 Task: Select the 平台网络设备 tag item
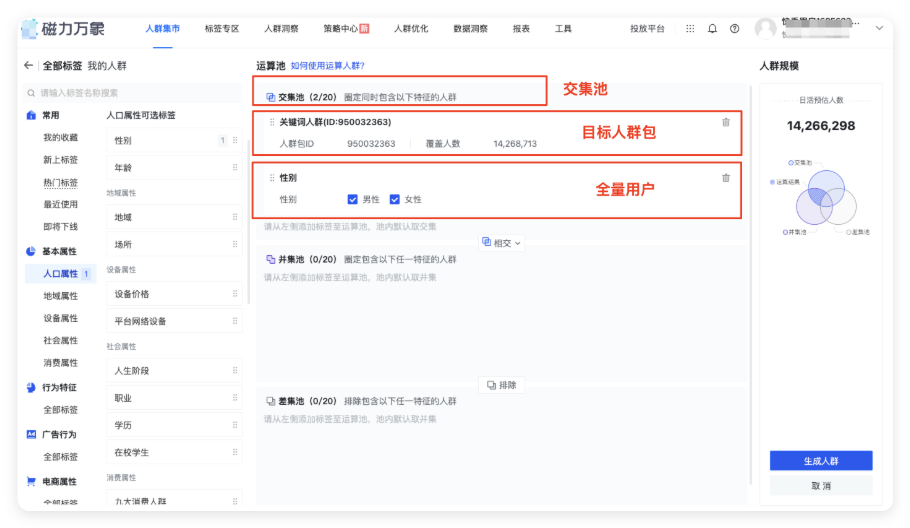174,321
